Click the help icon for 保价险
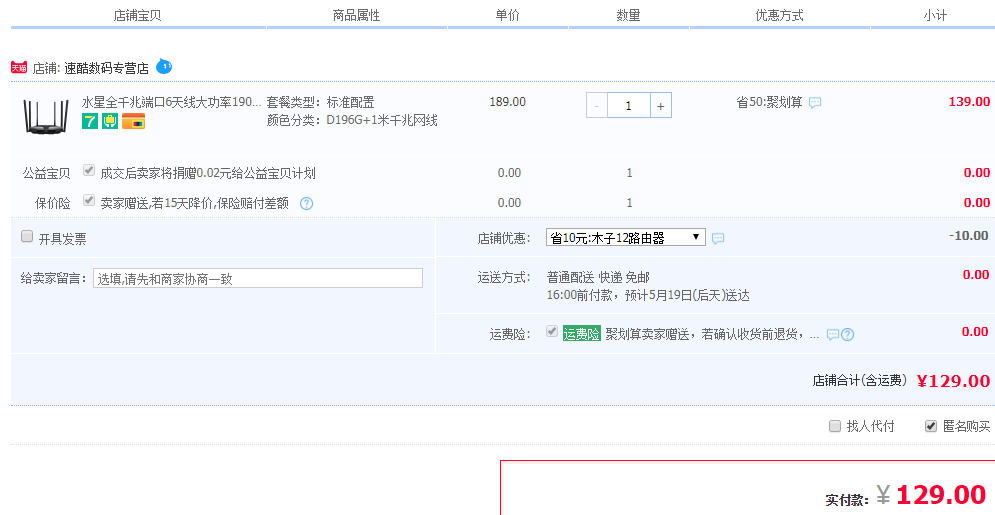 [306, 204]
